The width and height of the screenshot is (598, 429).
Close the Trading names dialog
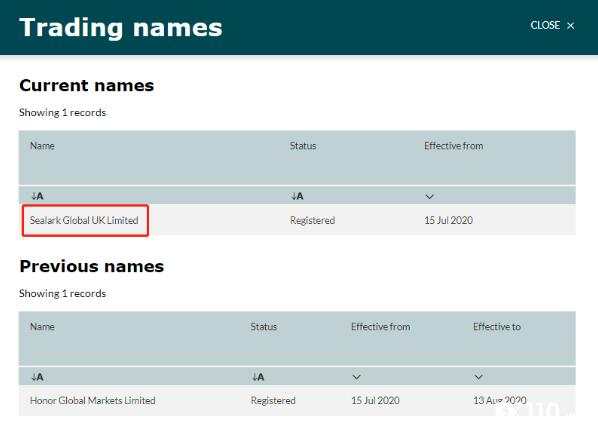[x=552, y=26]
